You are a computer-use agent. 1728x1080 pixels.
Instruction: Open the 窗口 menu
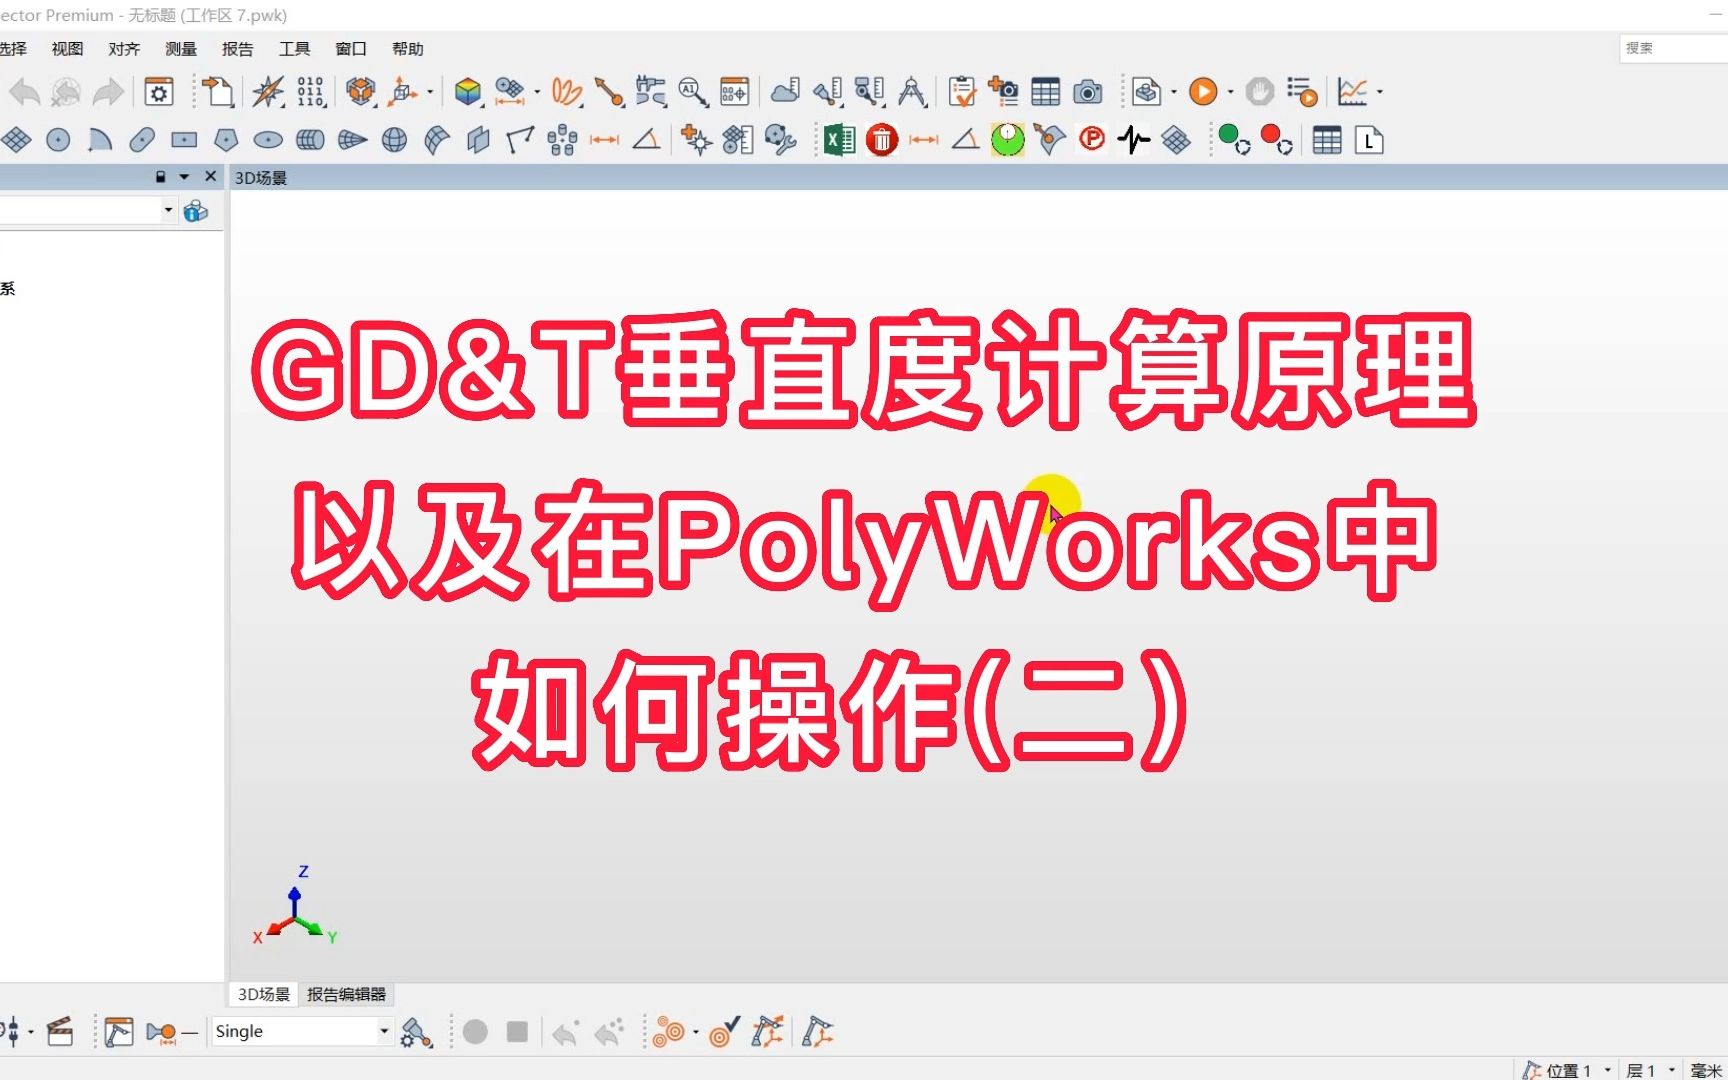[351, 49]
